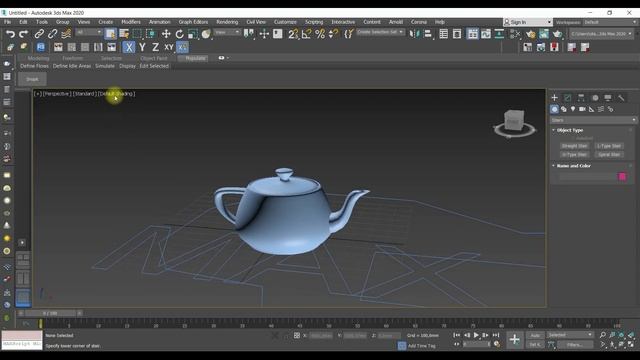Activate the Select and Rotate tool
Screen dimensions: 640x360
point(179,34)
